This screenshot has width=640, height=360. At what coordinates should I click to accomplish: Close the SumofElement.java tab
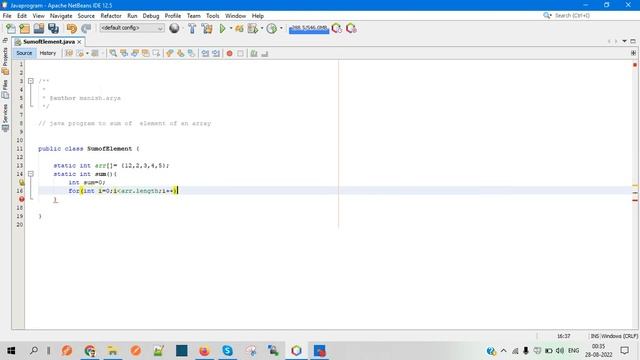(x=80, y=42)
